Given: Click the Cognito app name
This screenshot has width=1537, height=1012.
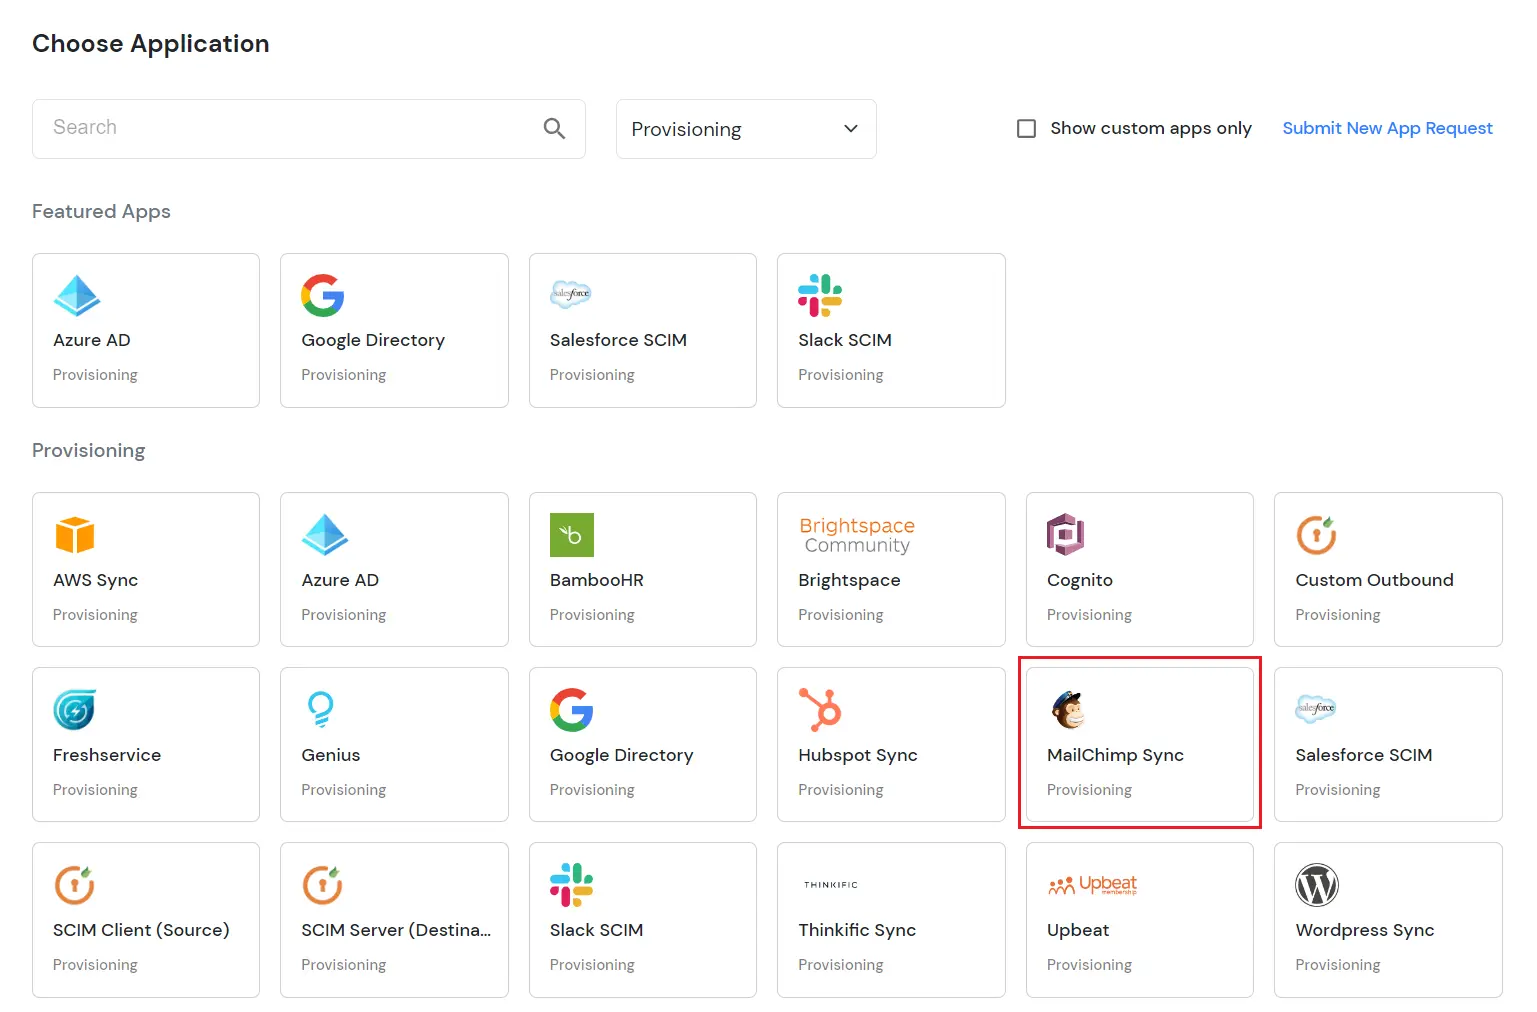Looking at the screenshot, I should [x=1080, y=580].
